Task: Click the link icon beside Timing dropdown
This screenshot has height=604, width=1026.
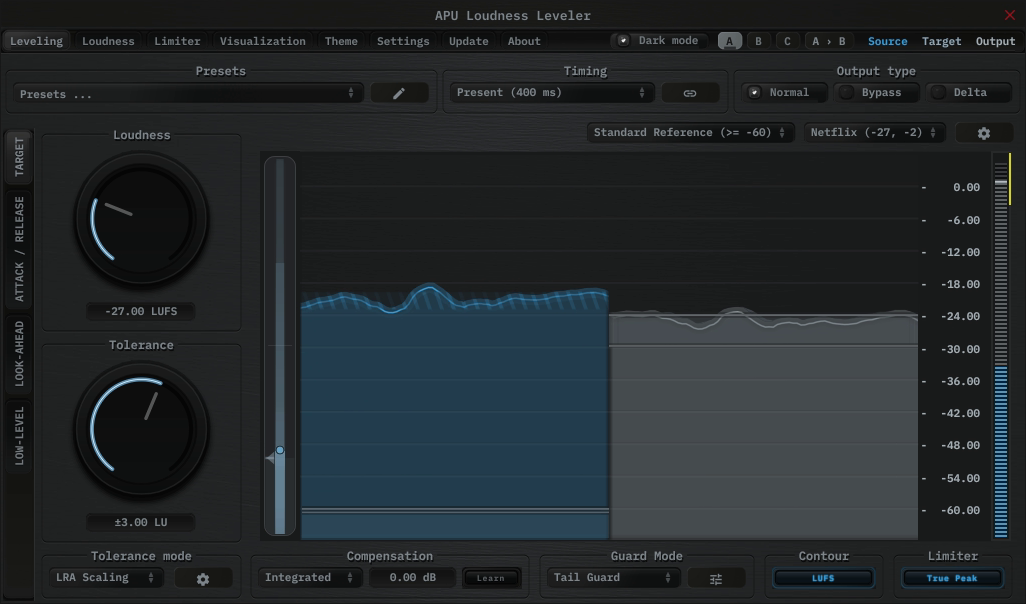Action: point(690,93)
